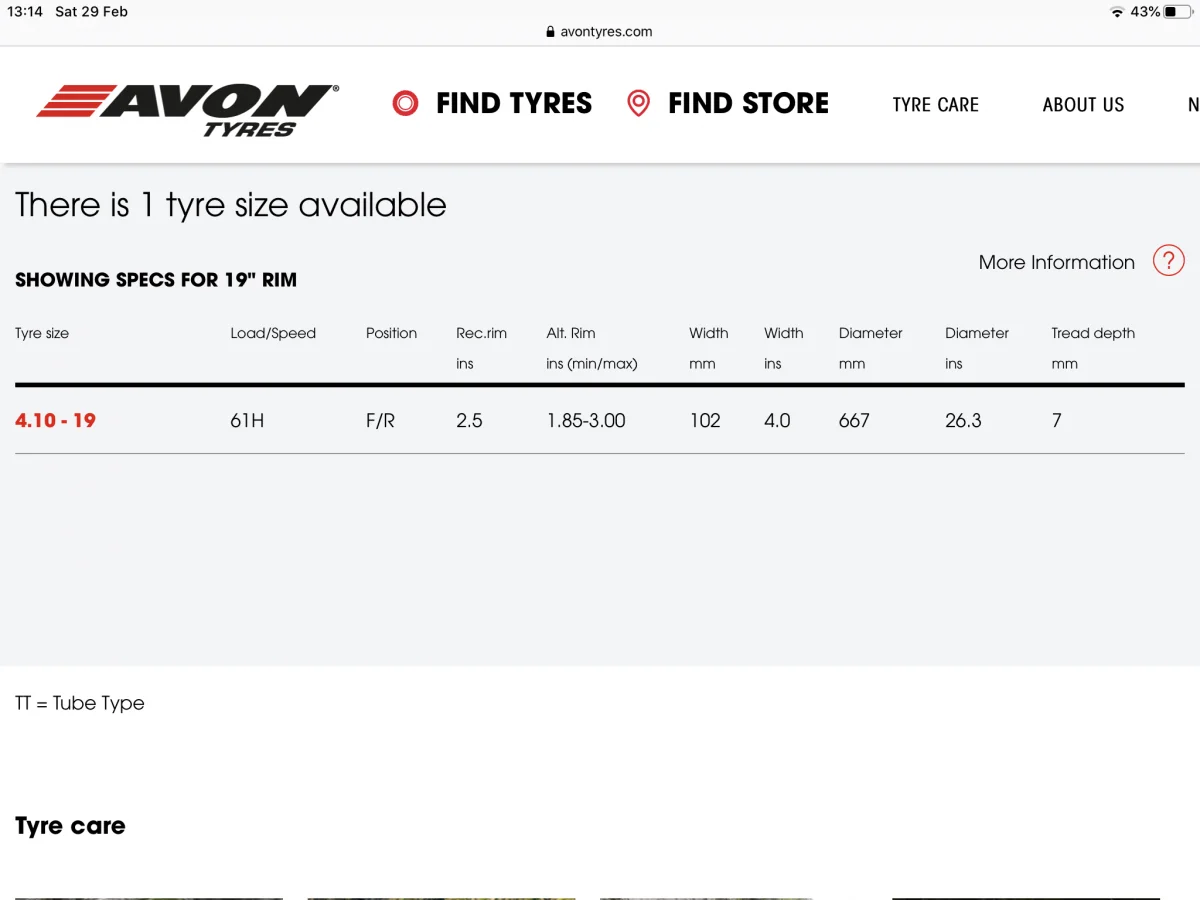The height and width of the screenshot is (900, 1200).
Task: Tap the clock time in status bar
Action: pyautogui.click(x=25, y=12)
